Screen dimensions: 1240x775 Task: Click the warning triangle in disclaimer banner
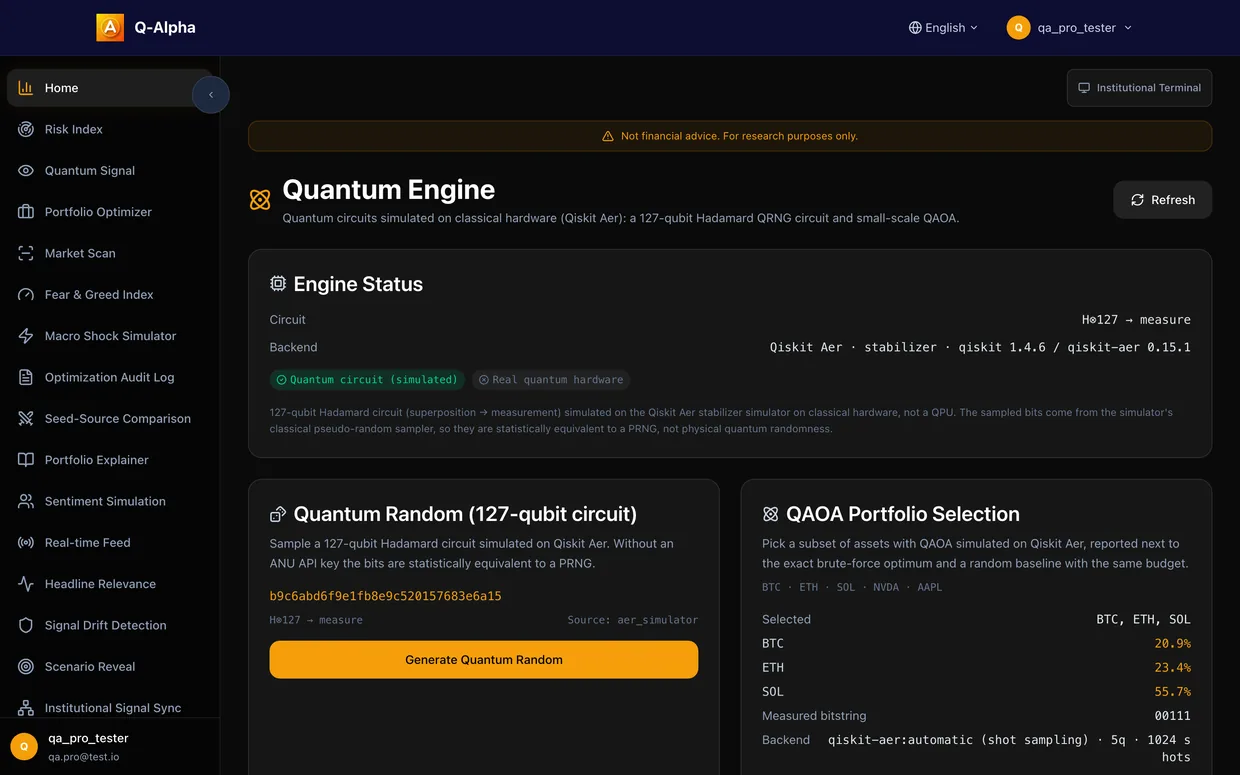(608, 136)
